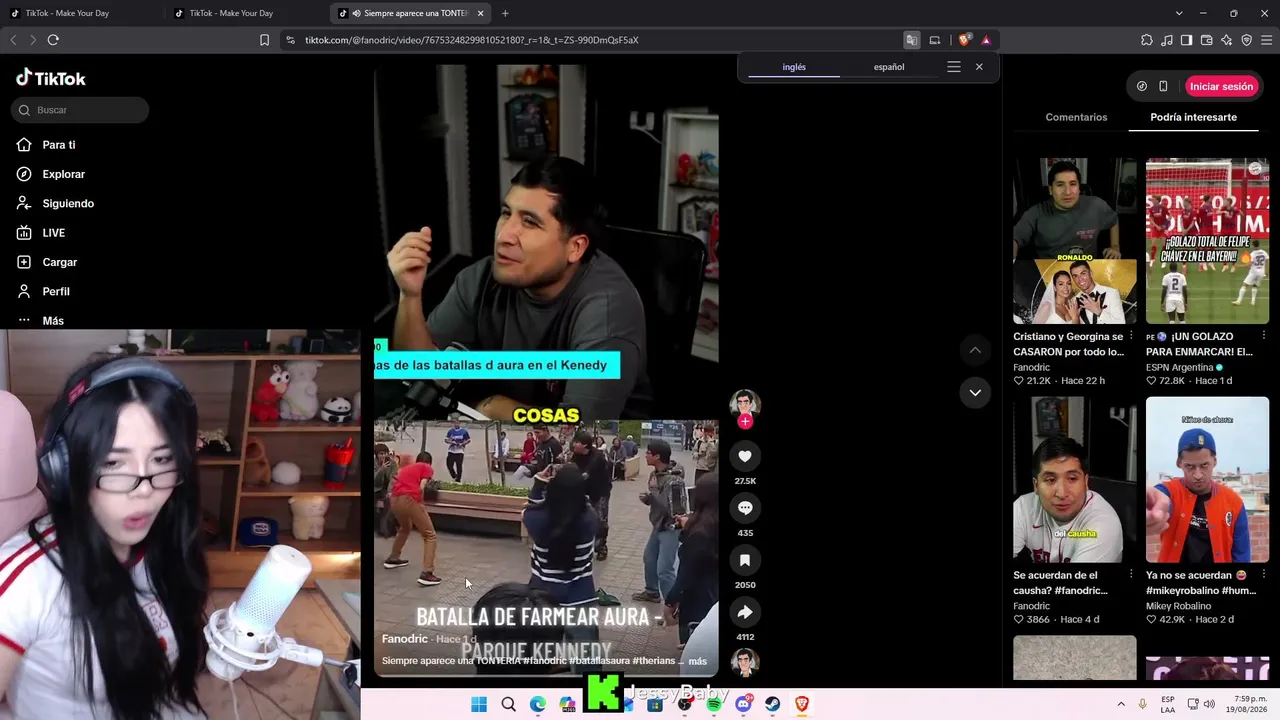Share the video using the arrow icon
The image size is (1280, 720).
click(x=745, y=612)
